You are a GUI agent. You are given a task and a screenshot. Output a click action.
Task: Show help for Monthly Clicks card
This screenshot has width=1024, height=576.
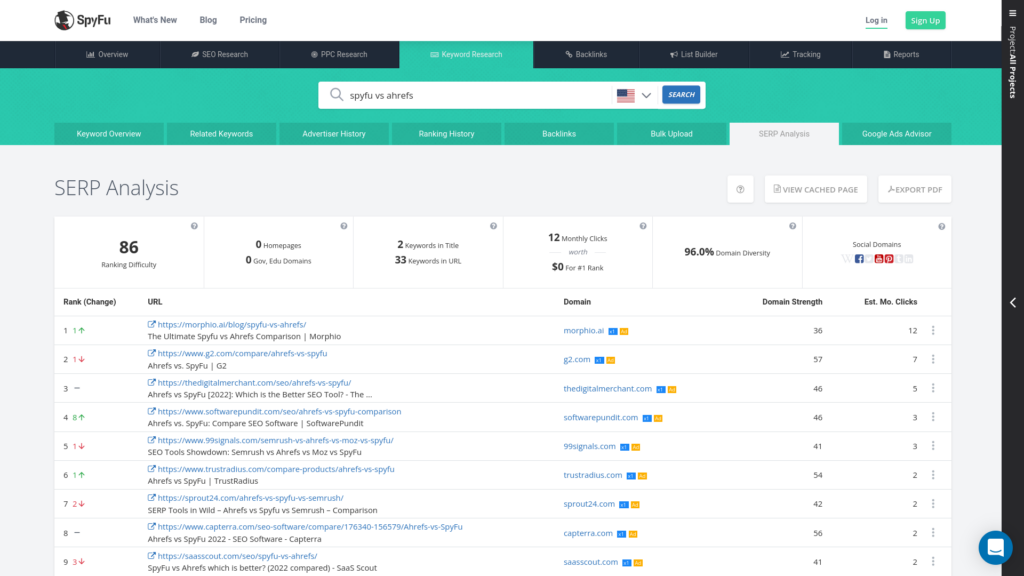[643, 226]
